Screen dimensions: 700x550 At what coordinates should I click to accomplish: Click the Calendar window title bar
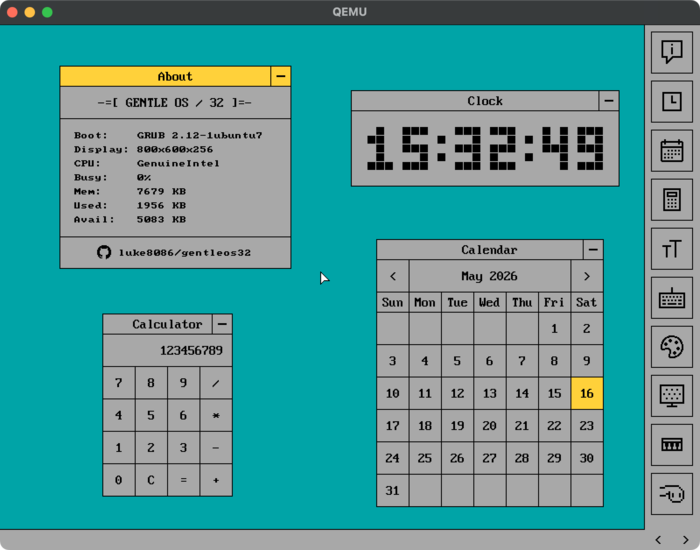(480, 250)
